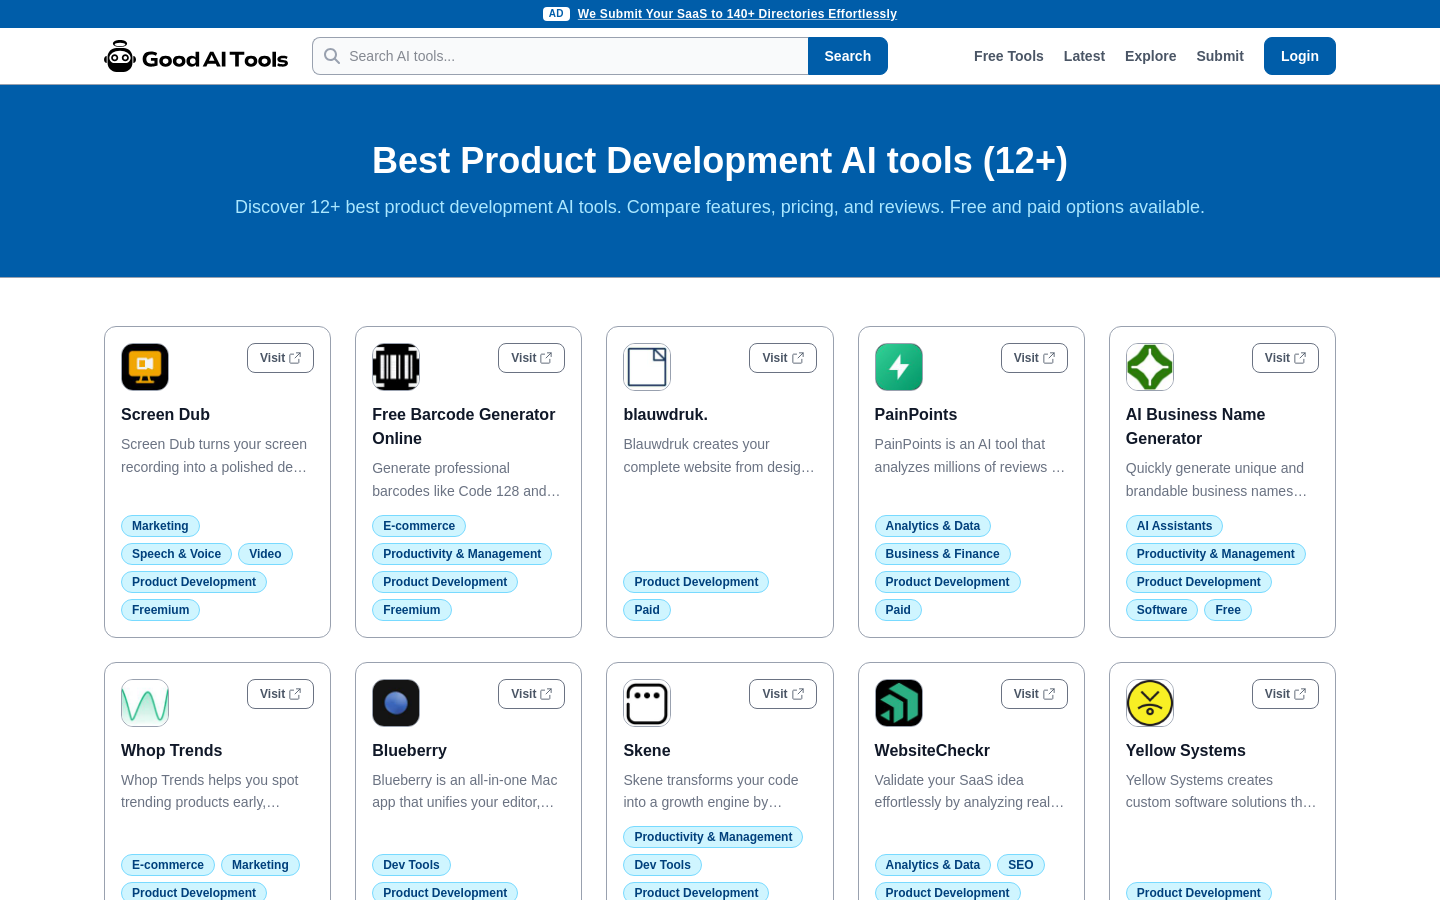Select the Product Development tag on blauwdruk.
The width and height of the screenshot is (1440, 900).
[x=696, y=582]
